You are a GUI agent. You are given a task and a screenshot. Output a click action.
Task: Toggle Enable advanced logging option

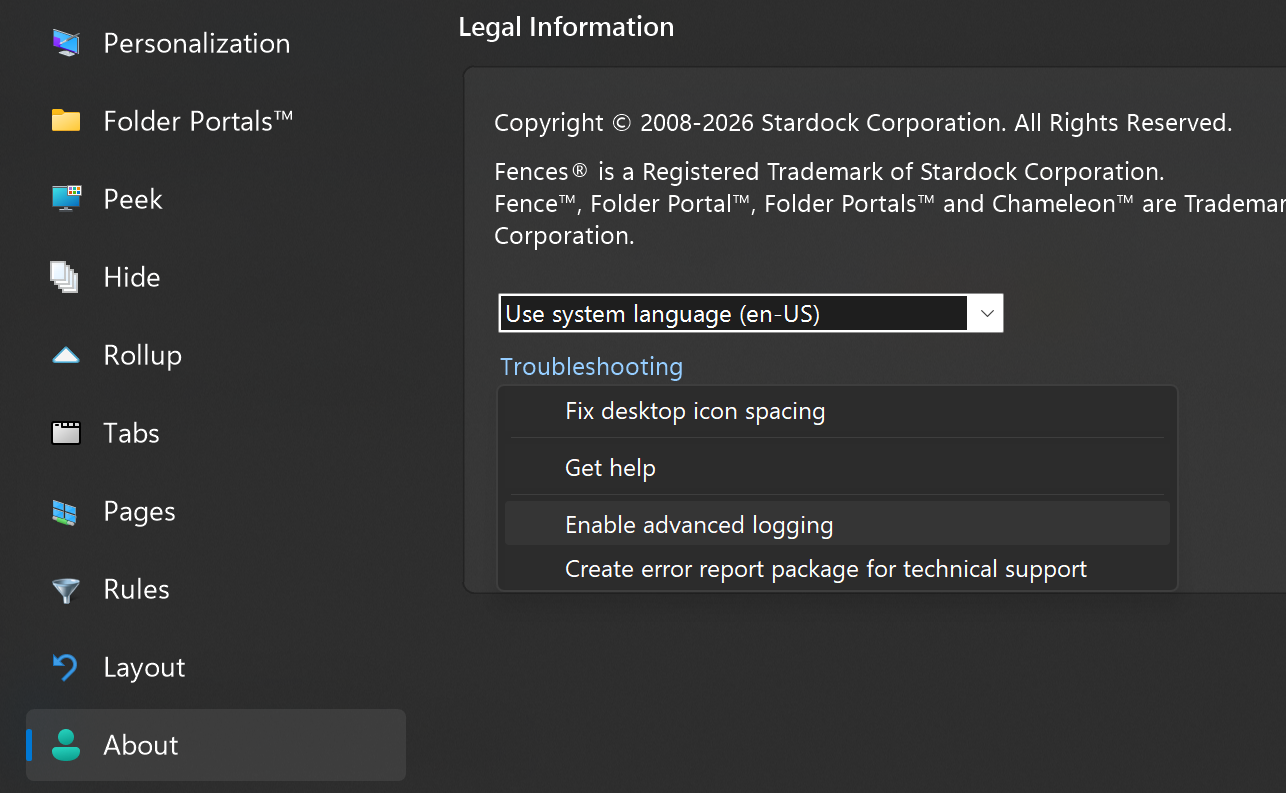click(699, 525)
